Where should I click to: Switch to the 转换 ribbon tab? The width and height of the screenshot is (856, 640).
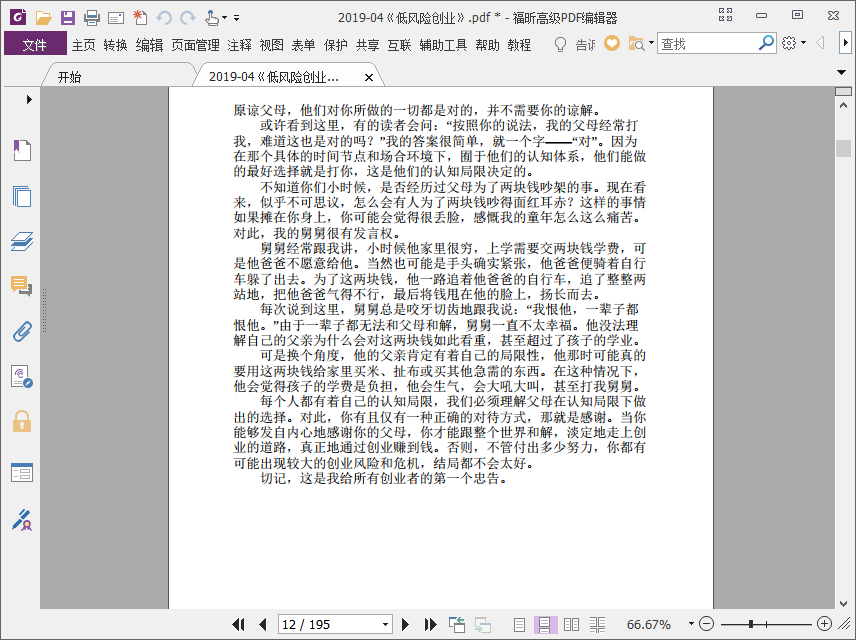115,45
